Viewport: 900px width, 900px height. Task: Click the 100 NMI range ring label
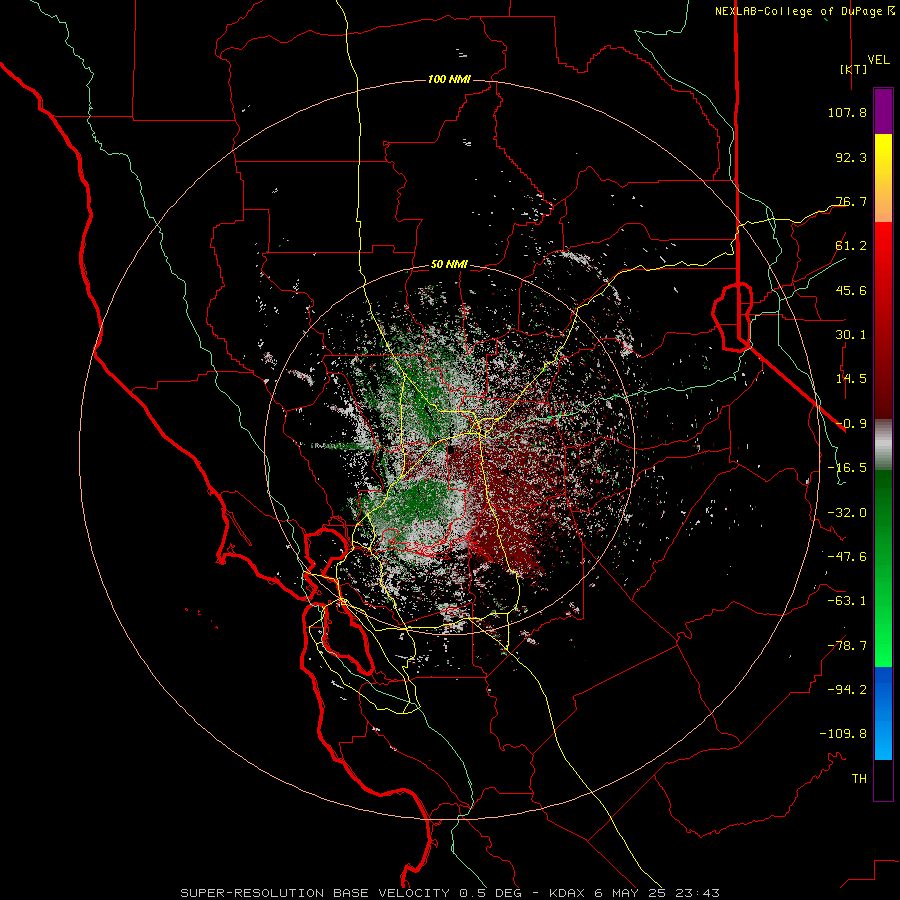pyautogui.click(x=449, y=79)
